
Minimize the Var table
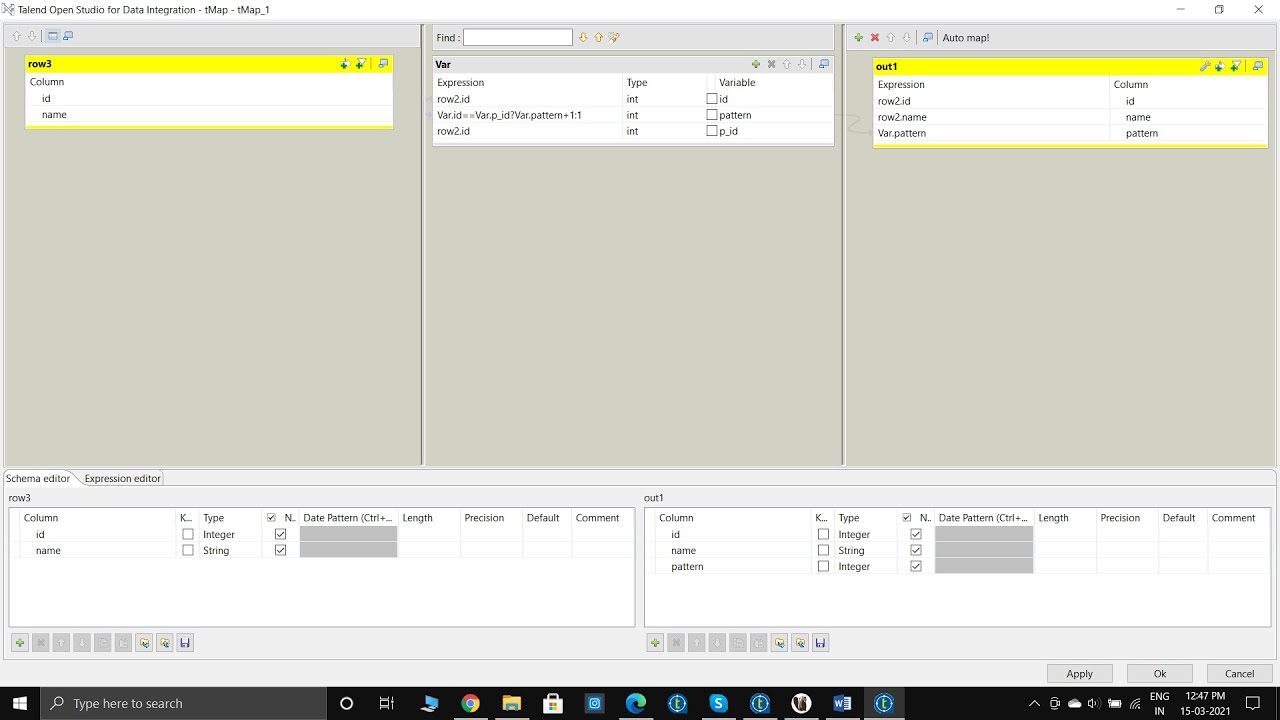pos(824,64)
